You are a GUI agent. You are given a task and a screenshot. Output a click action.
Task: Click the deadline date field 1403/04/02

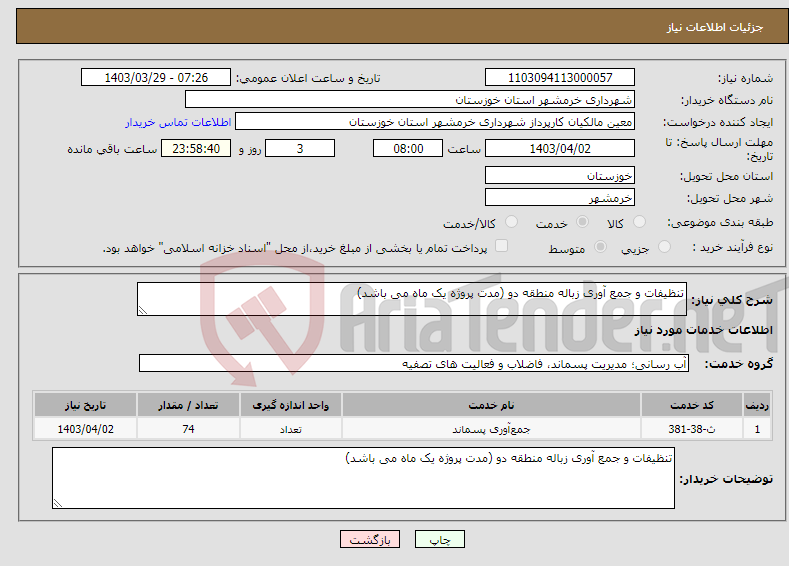(x=560, y=148)
